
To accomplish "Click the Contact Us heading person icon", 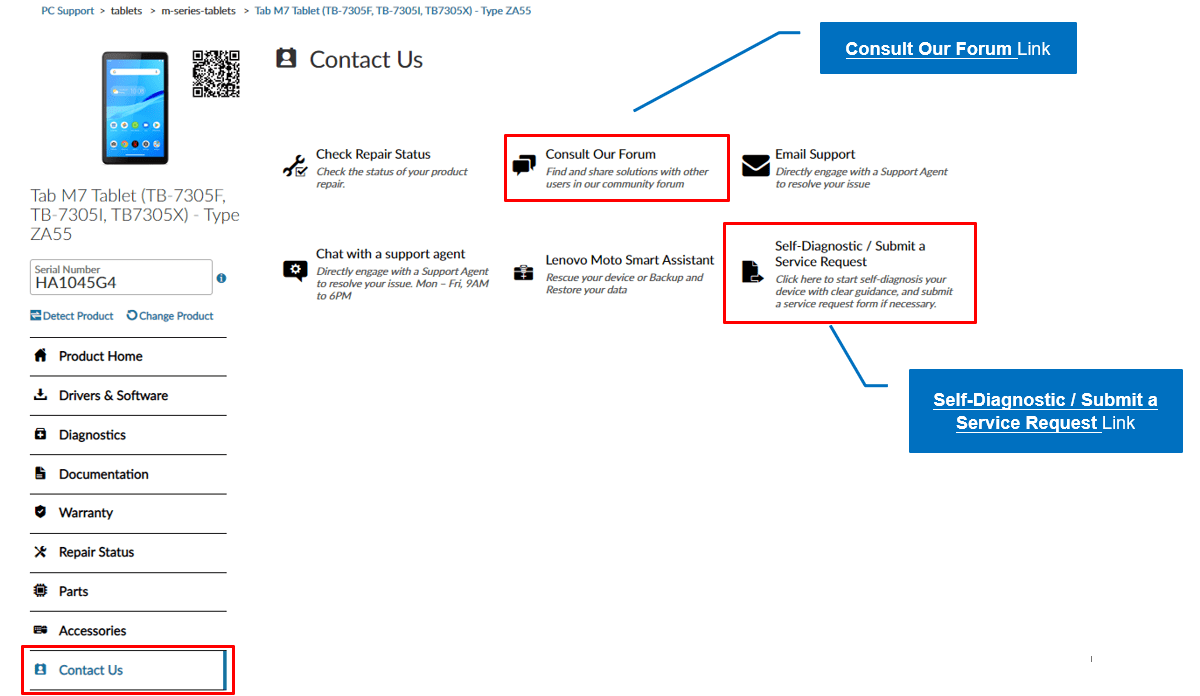I will pyautogui.click(x=286, y=58).
